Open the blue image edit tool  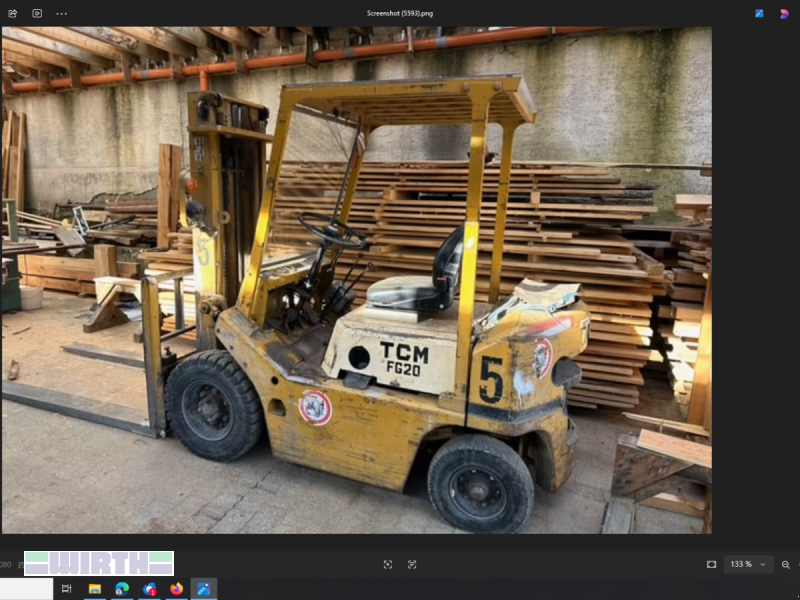759,13
